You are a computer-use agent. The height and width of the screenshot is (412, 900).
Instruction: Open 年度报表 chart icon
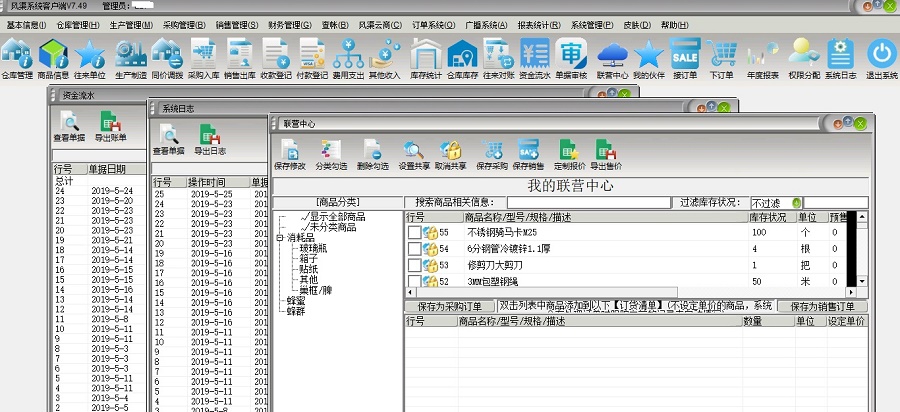click(763, 59)
